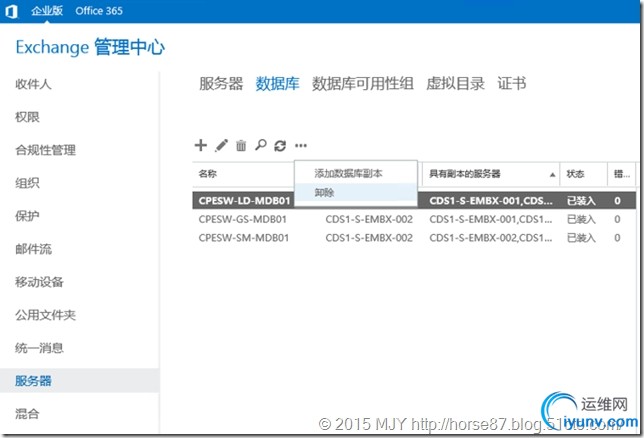Click Exchange 管理中心 title
Image resolution: width=644 pixels, height=438 pixels.
tap(90, 47)
